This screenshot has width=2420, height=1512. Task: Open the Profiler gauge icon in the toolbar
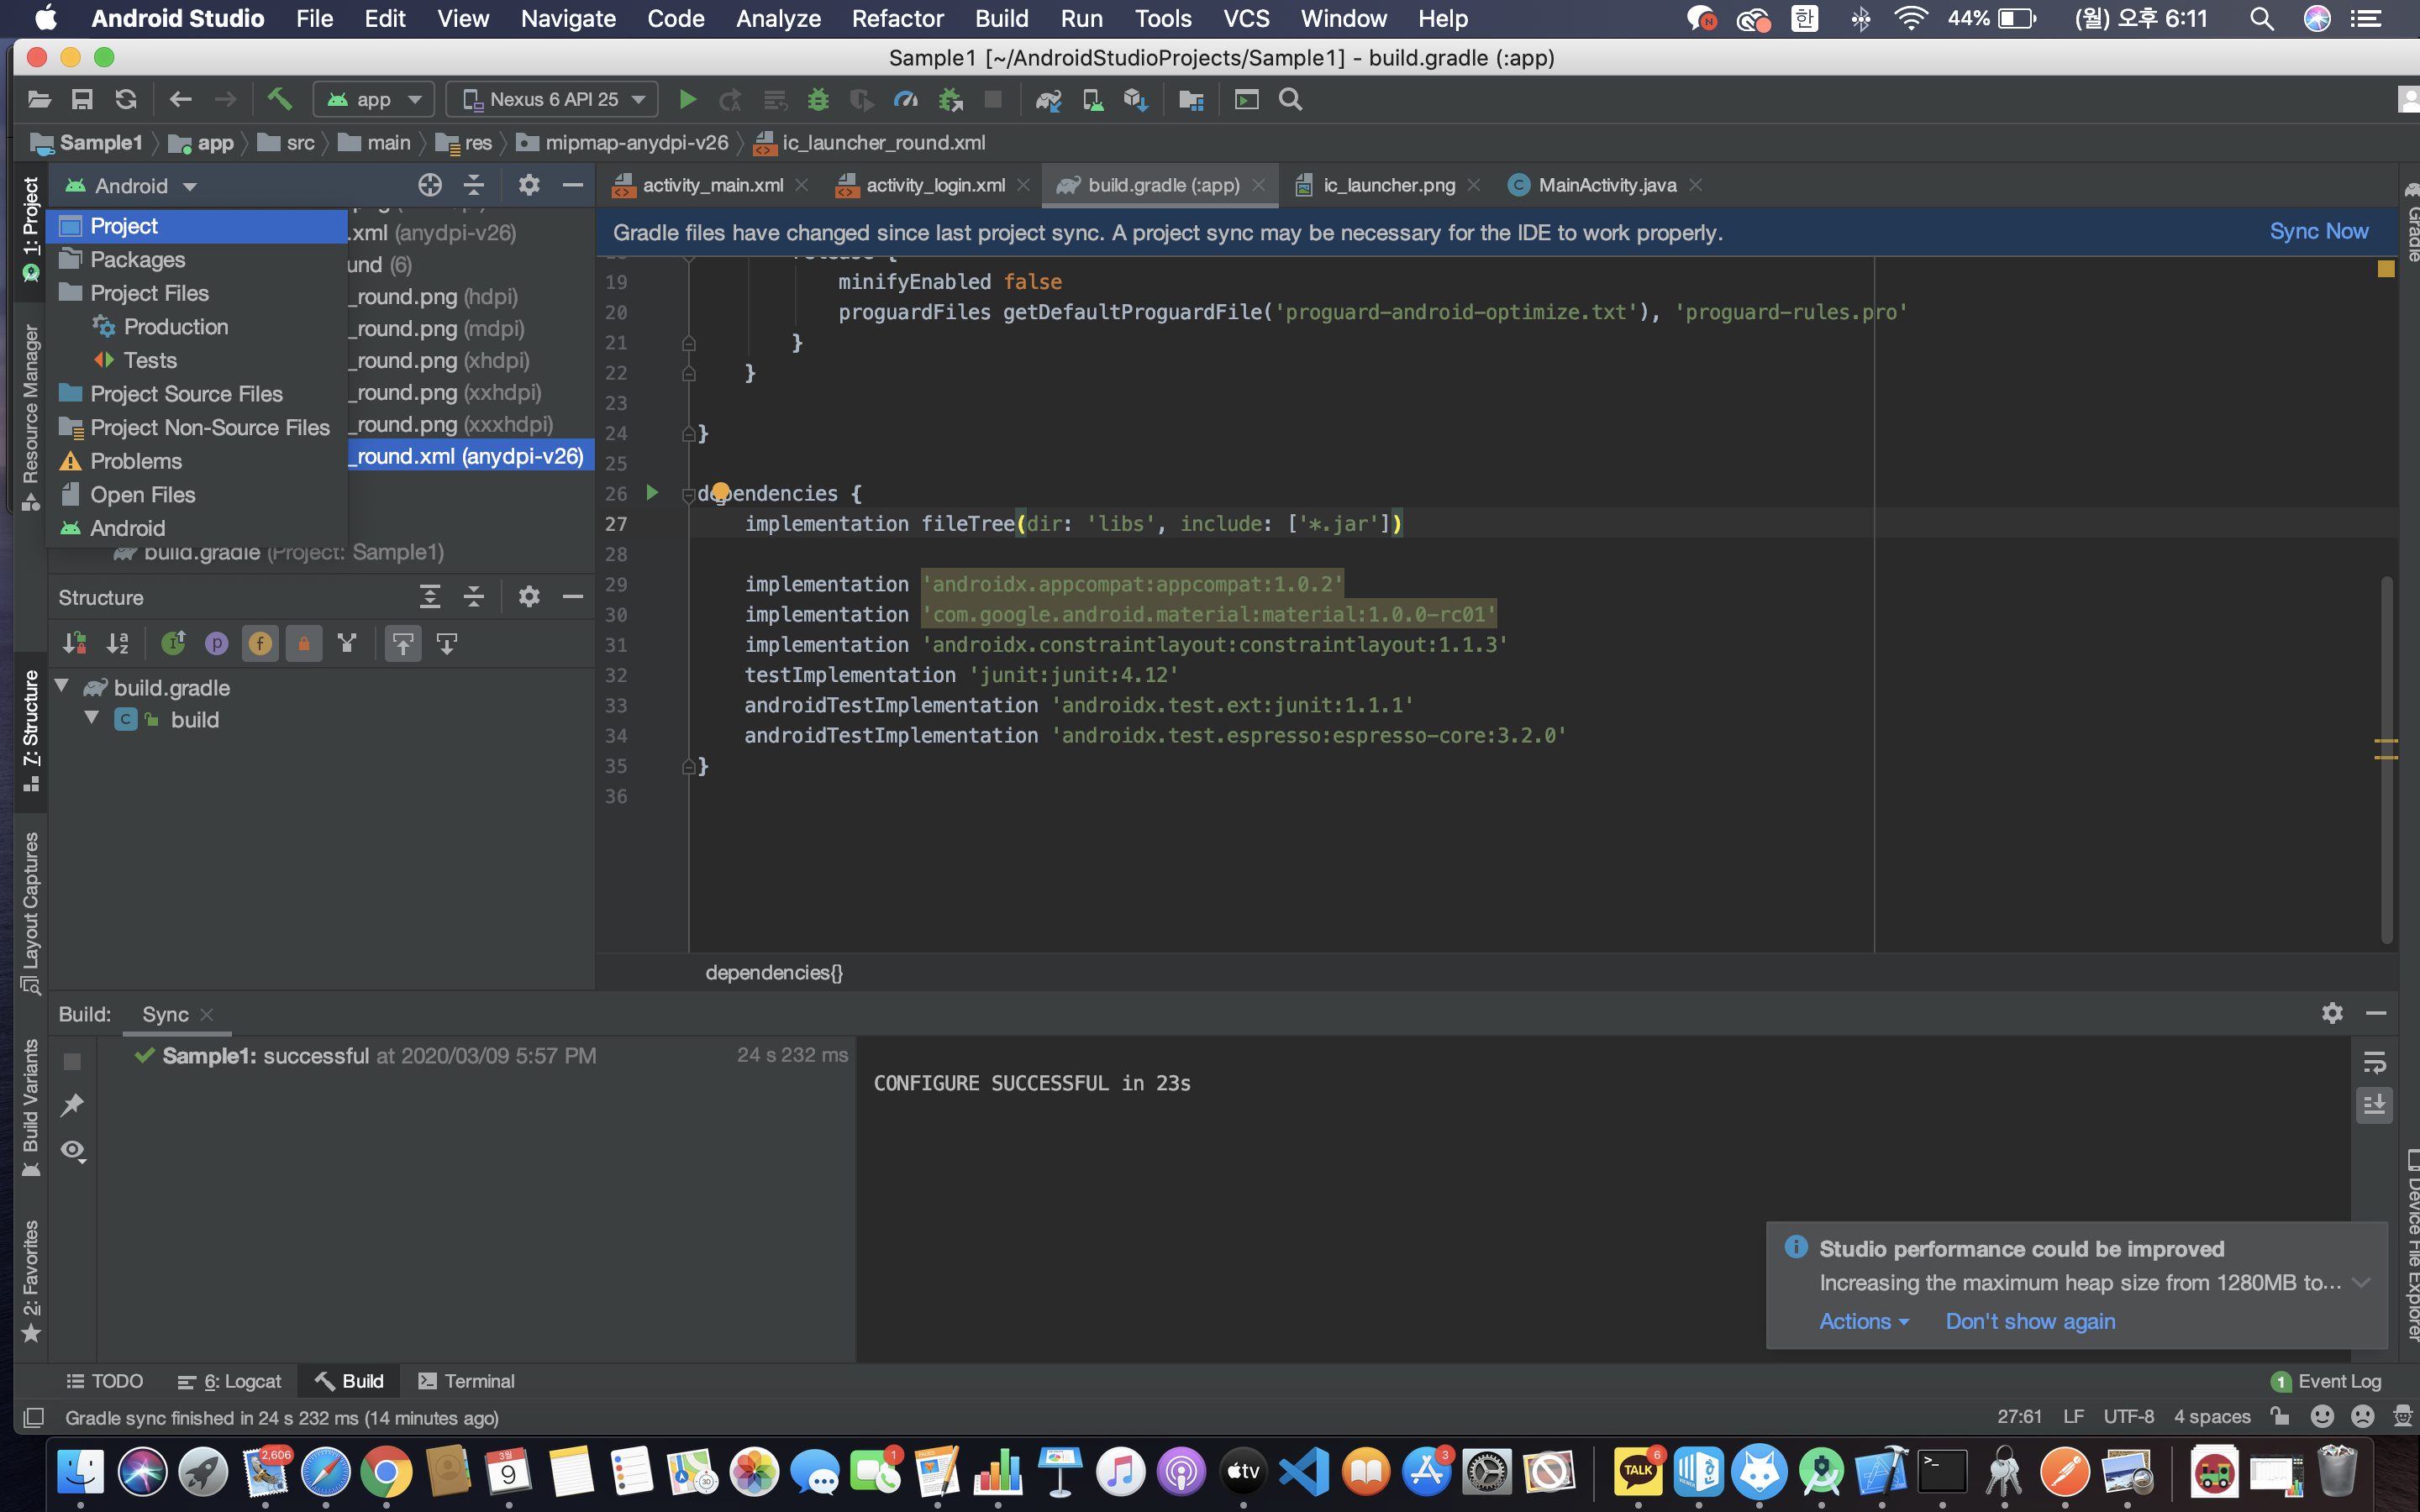(905, 99)
